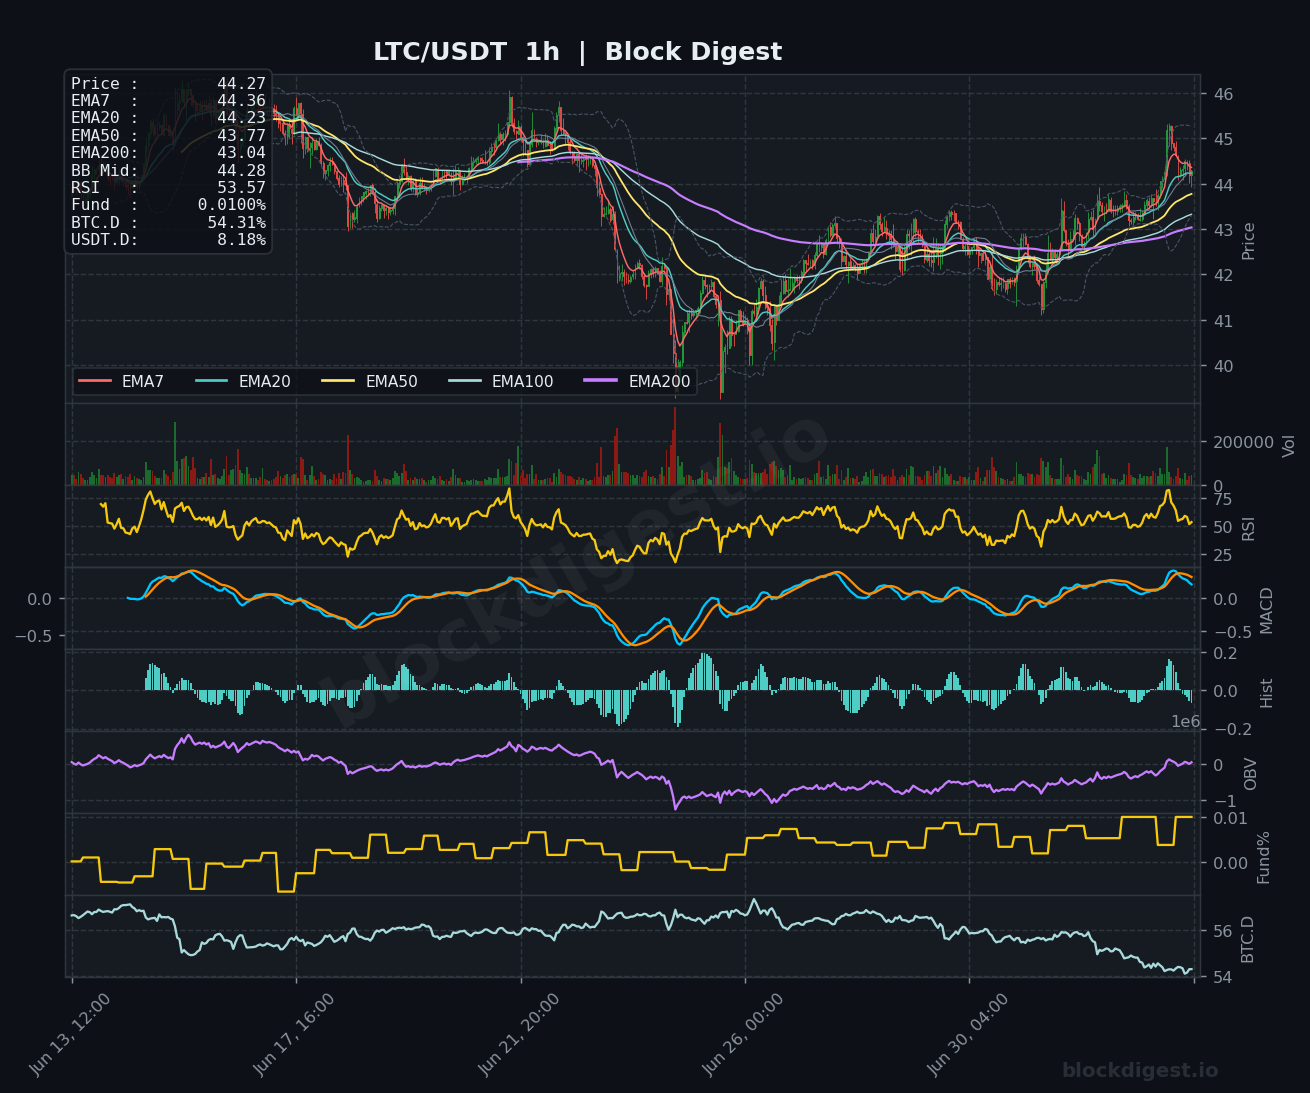1310x1093 pixels.
Task: Click the Price 44.27 readout row
Action: [168, 84]
